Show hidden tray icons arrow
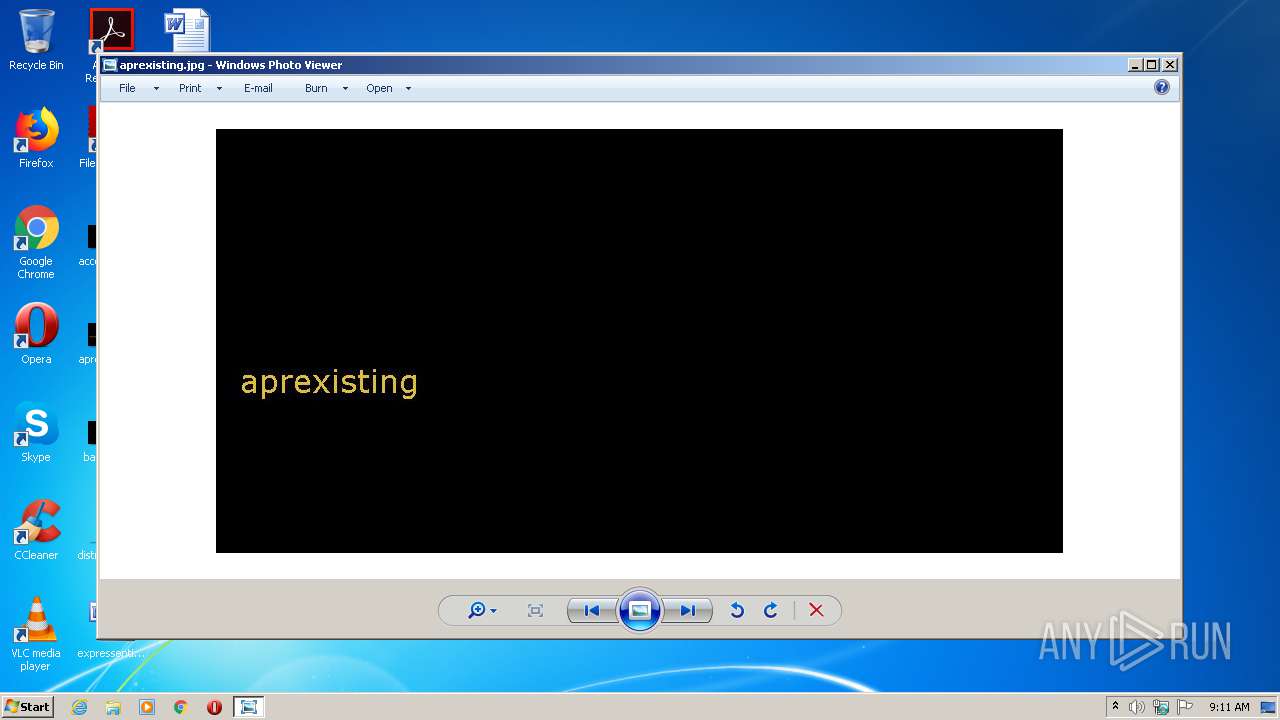1280x720 pixels. (1115, 707)
